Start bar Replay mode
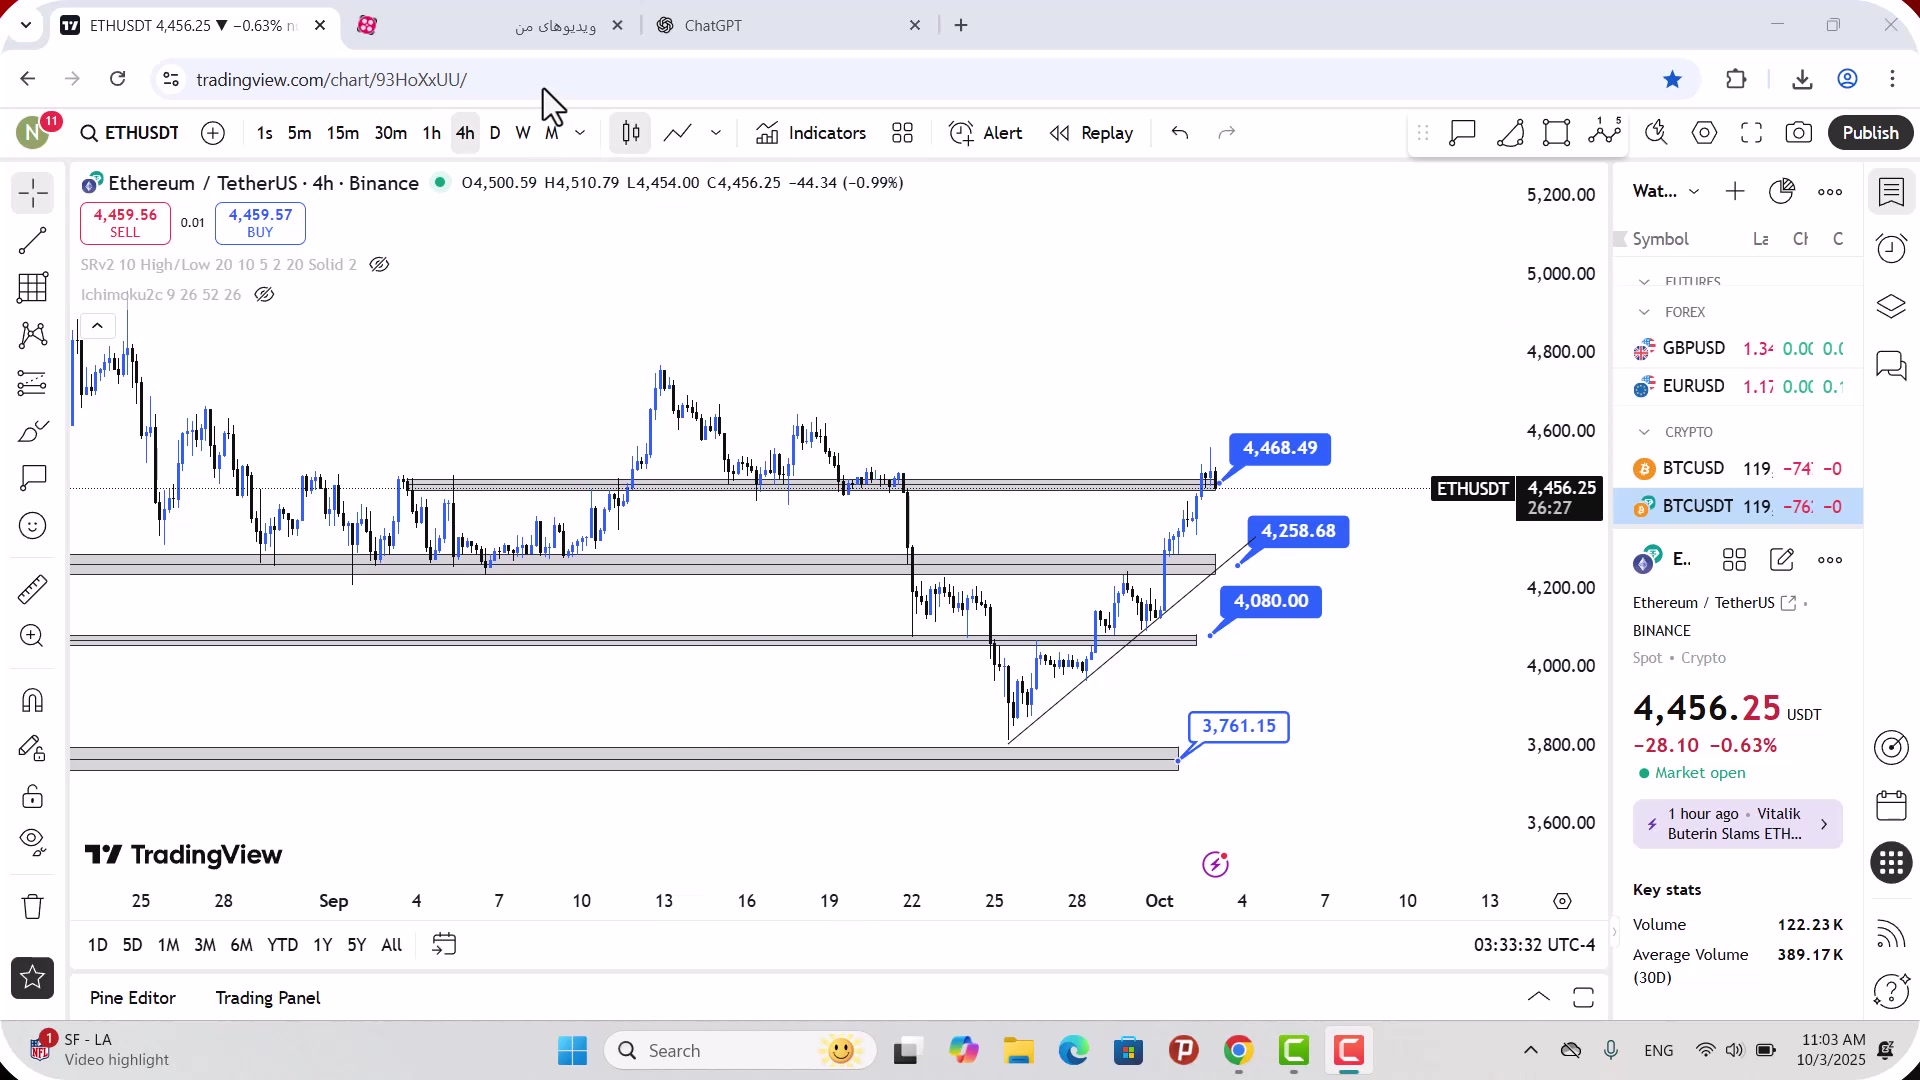The width and height of the screenshot is (1920, 1080). tap(1091, 133)
